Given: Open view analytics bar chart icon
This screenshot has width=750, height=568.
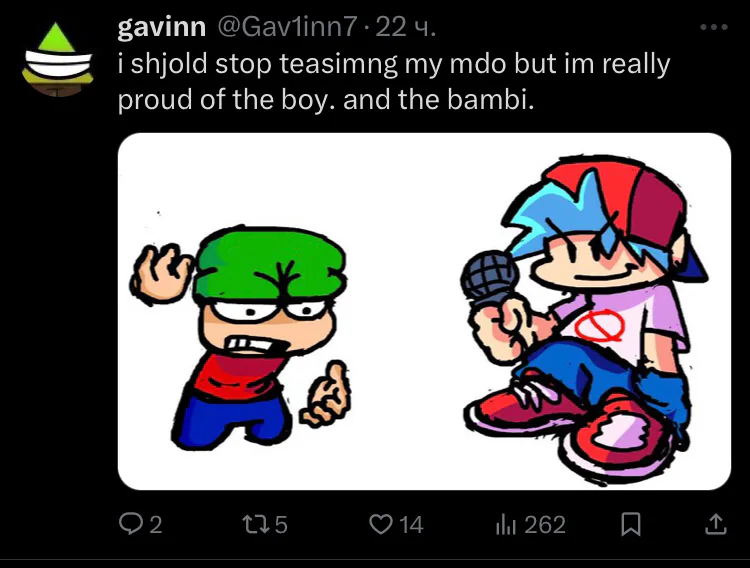Looking at the screenshot, I should (x=506, y=524).
